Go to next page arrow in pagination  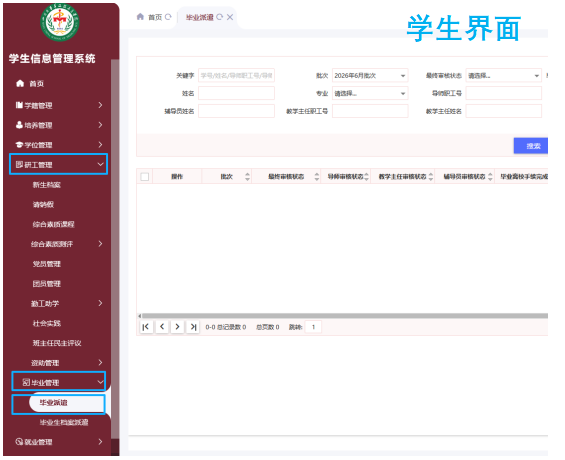177,327
